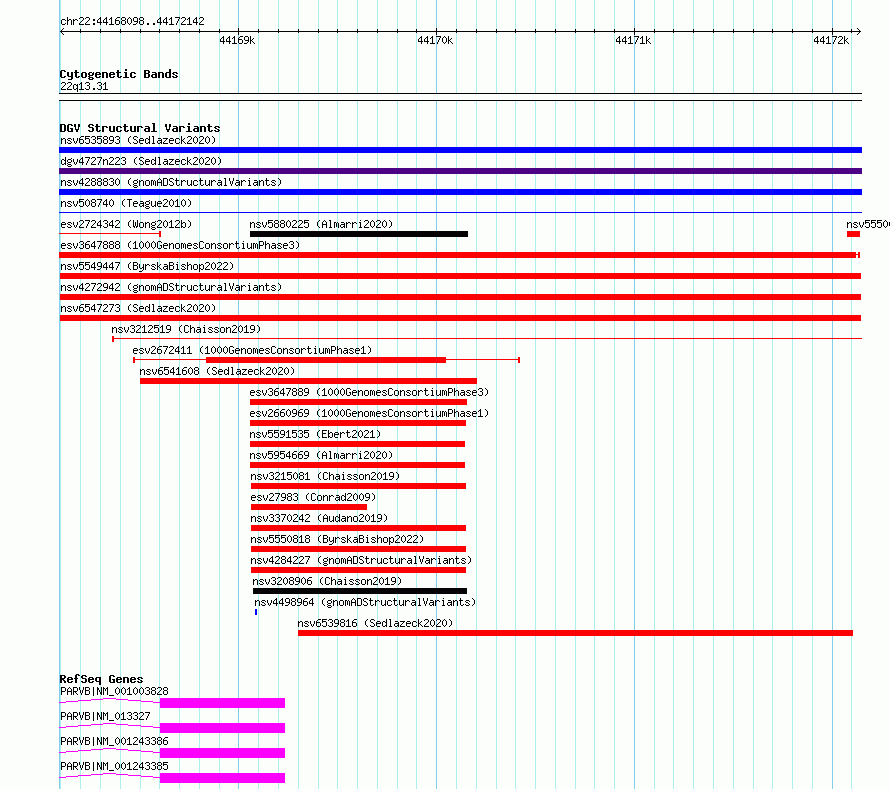890x789 pixels.
Task: Click nsv4284227 (gnomADStructuralVariants) label
Action: (x=361, y=560)
